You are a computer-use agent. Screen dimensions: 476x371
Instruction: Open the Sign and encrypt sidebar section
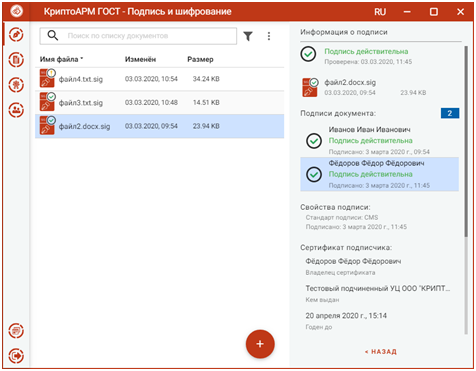[x=16, y=35]
